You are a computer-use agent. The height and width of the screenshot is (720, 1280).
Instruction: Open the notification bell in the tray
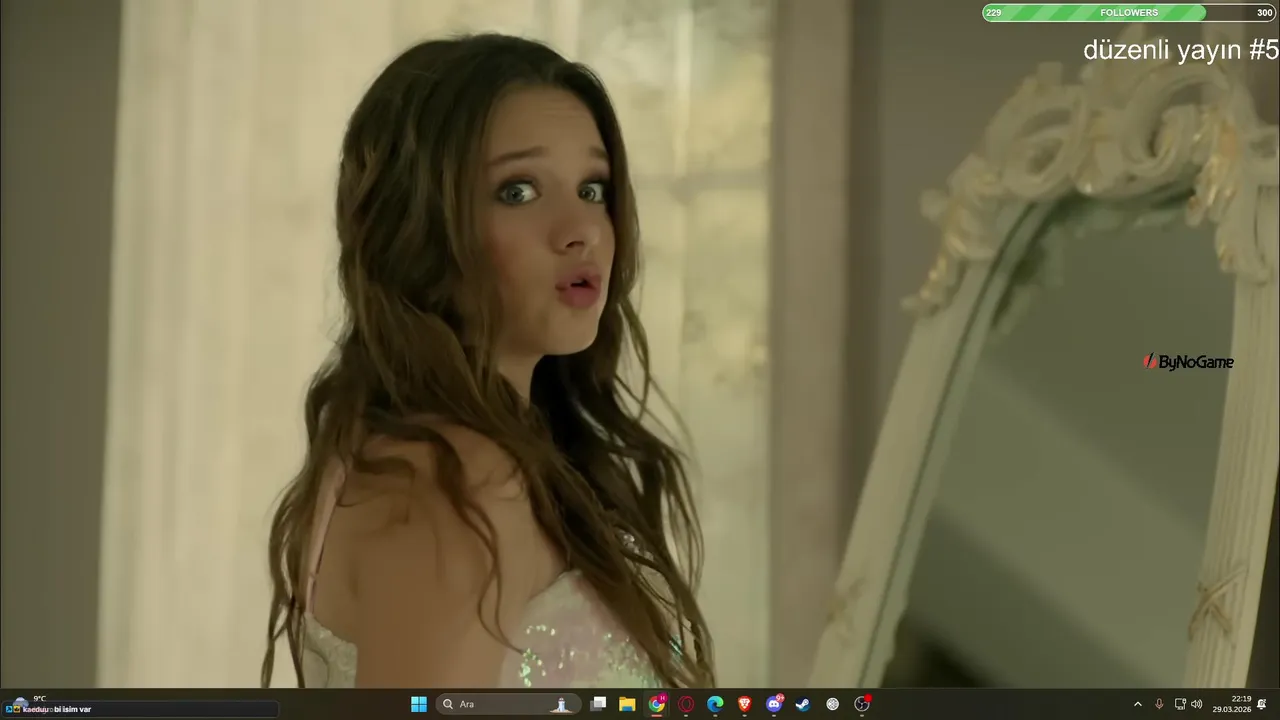click(1262, 704)
